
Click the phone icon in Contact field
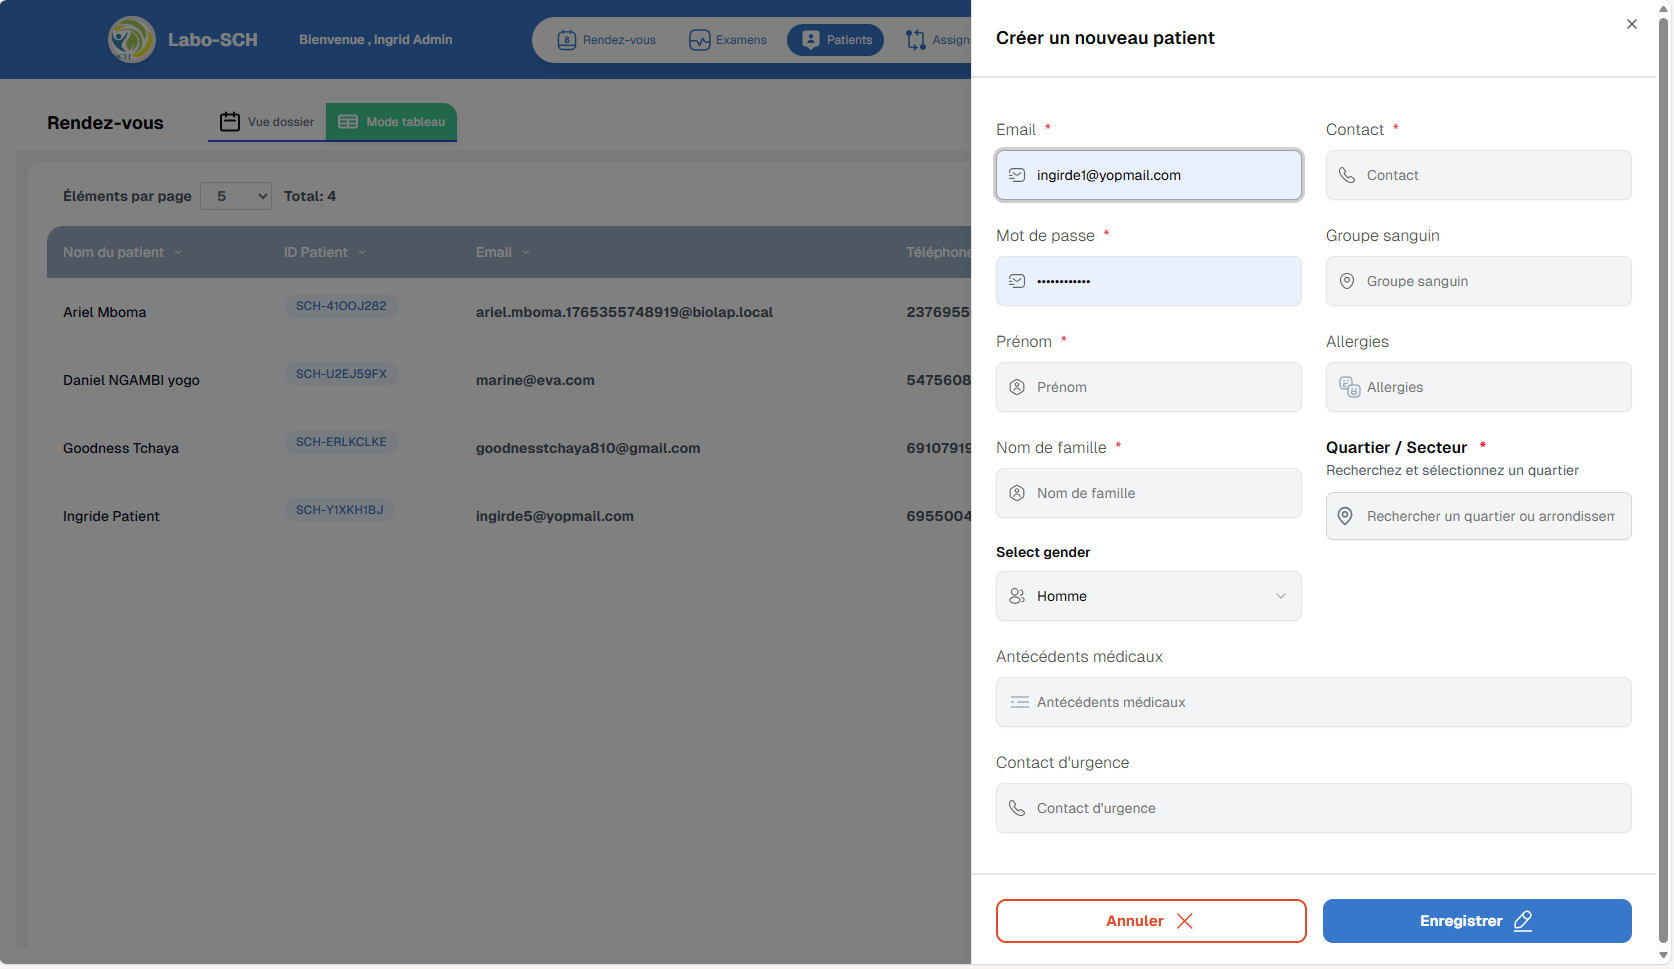tap(1347, 175)
